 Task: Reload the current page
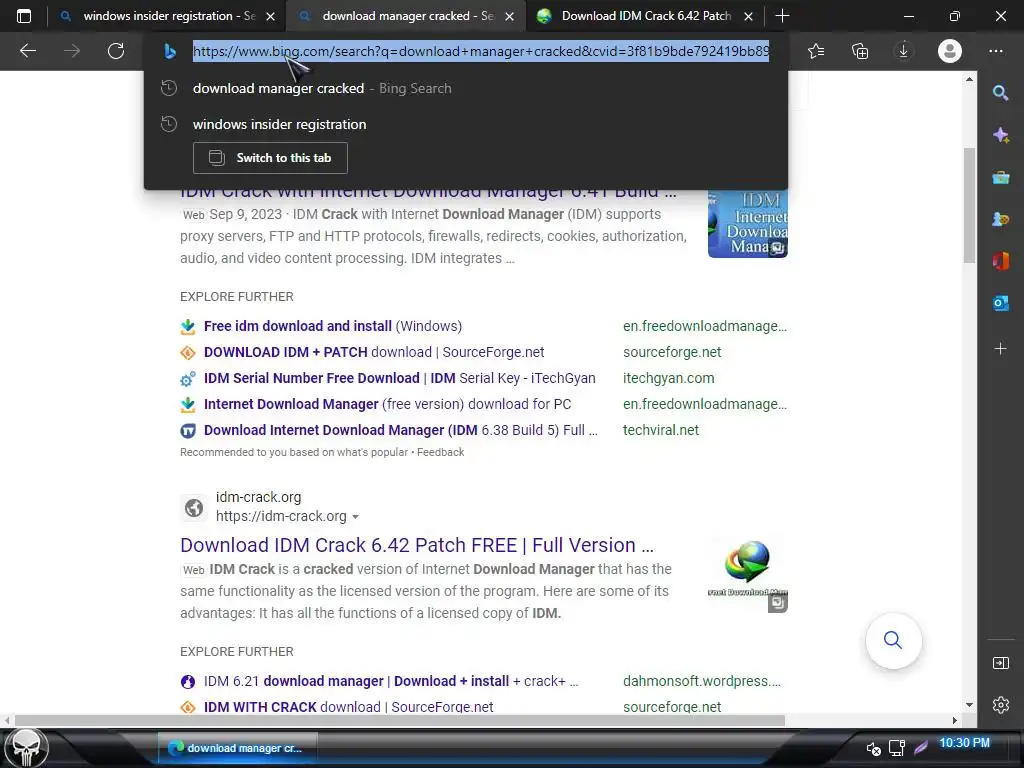coord(116,51)
